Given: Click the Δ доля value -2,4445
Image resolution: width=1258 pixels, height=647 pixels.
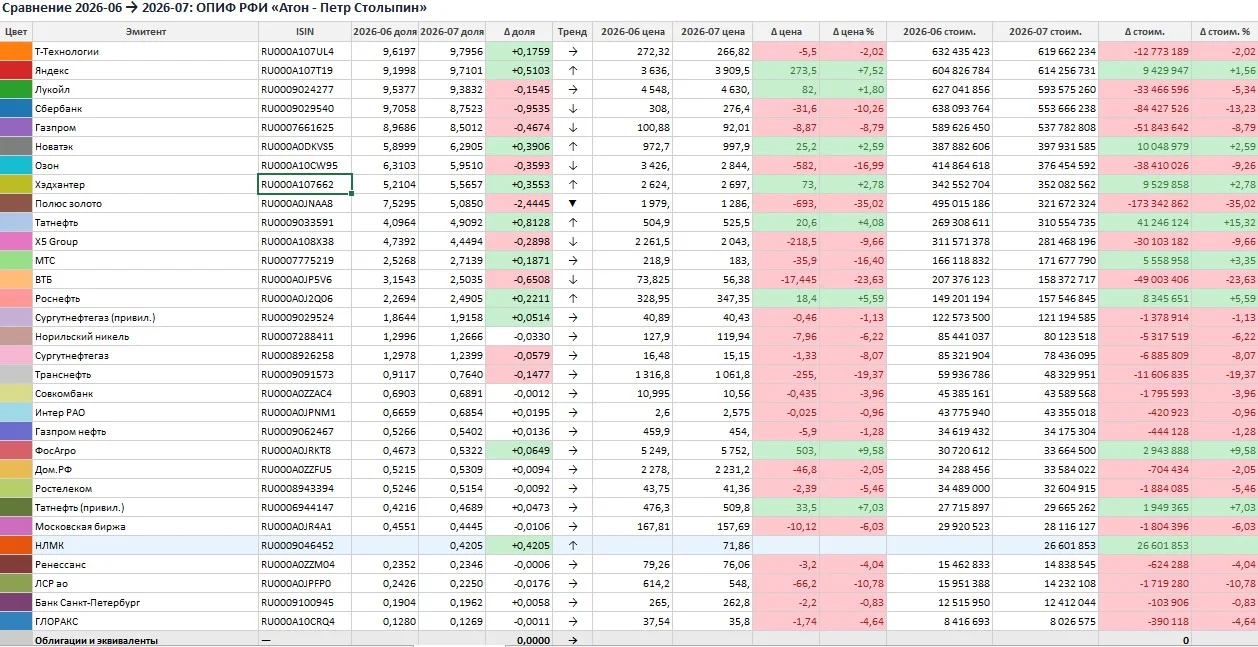Looking at the screenshot, I should [519, 203].
